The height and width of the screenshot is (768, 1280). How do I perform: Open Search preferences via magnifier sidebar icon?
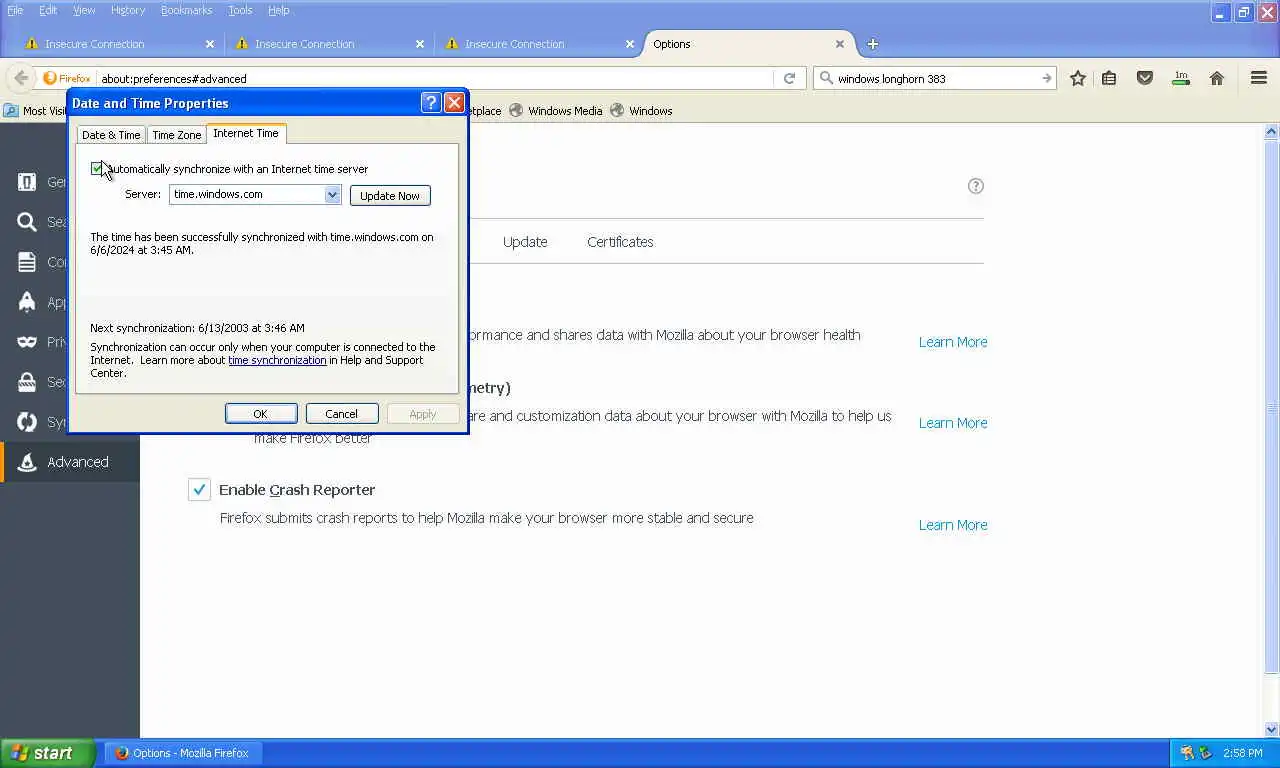click(x=27, y=222)
